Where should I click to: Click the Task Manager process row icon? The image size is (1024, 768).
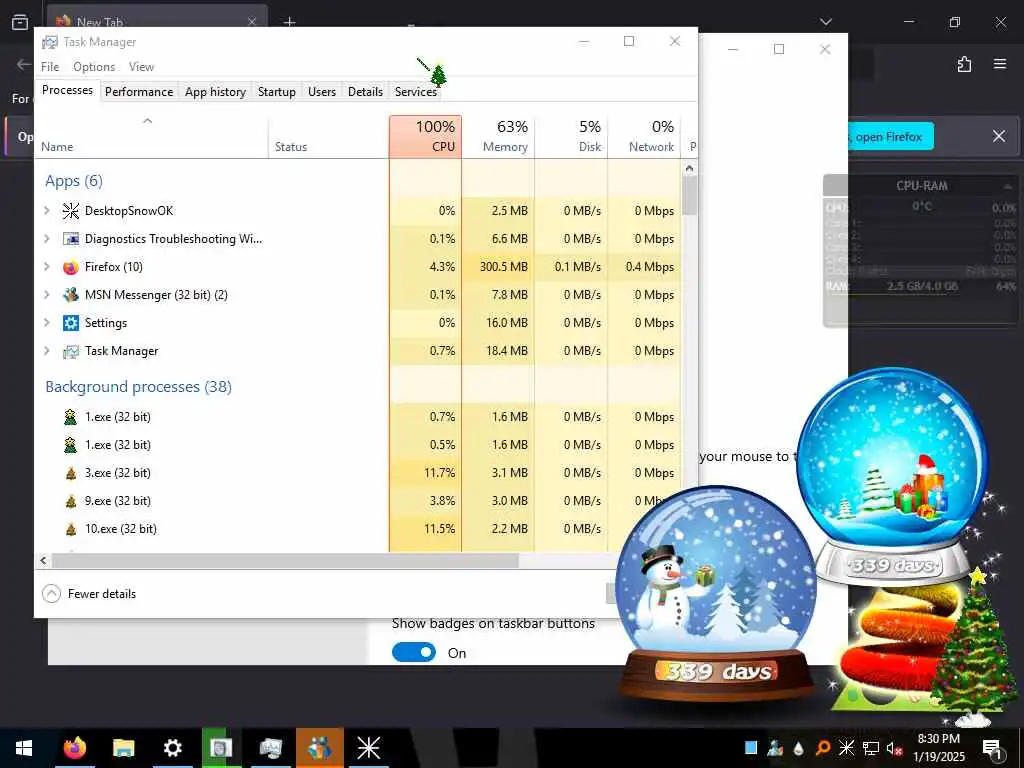coord(71,351)
